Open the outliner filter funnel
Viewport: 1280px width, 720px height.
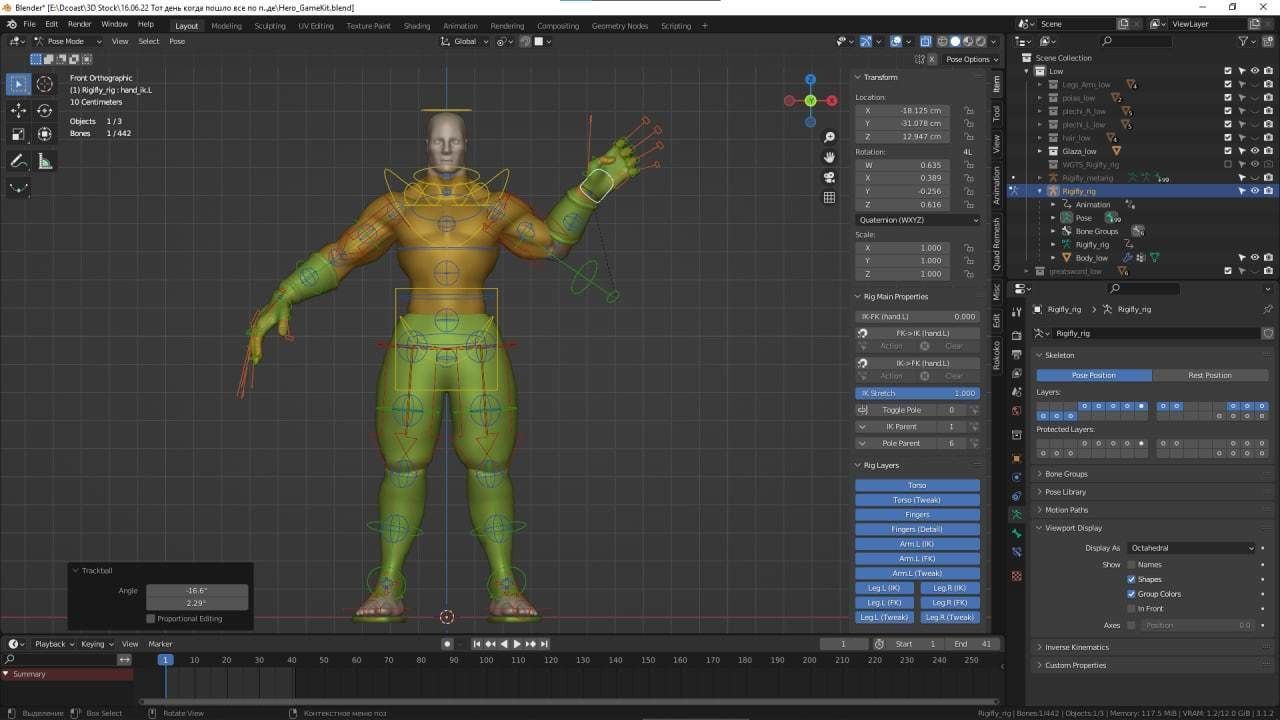click(1243, 41)
